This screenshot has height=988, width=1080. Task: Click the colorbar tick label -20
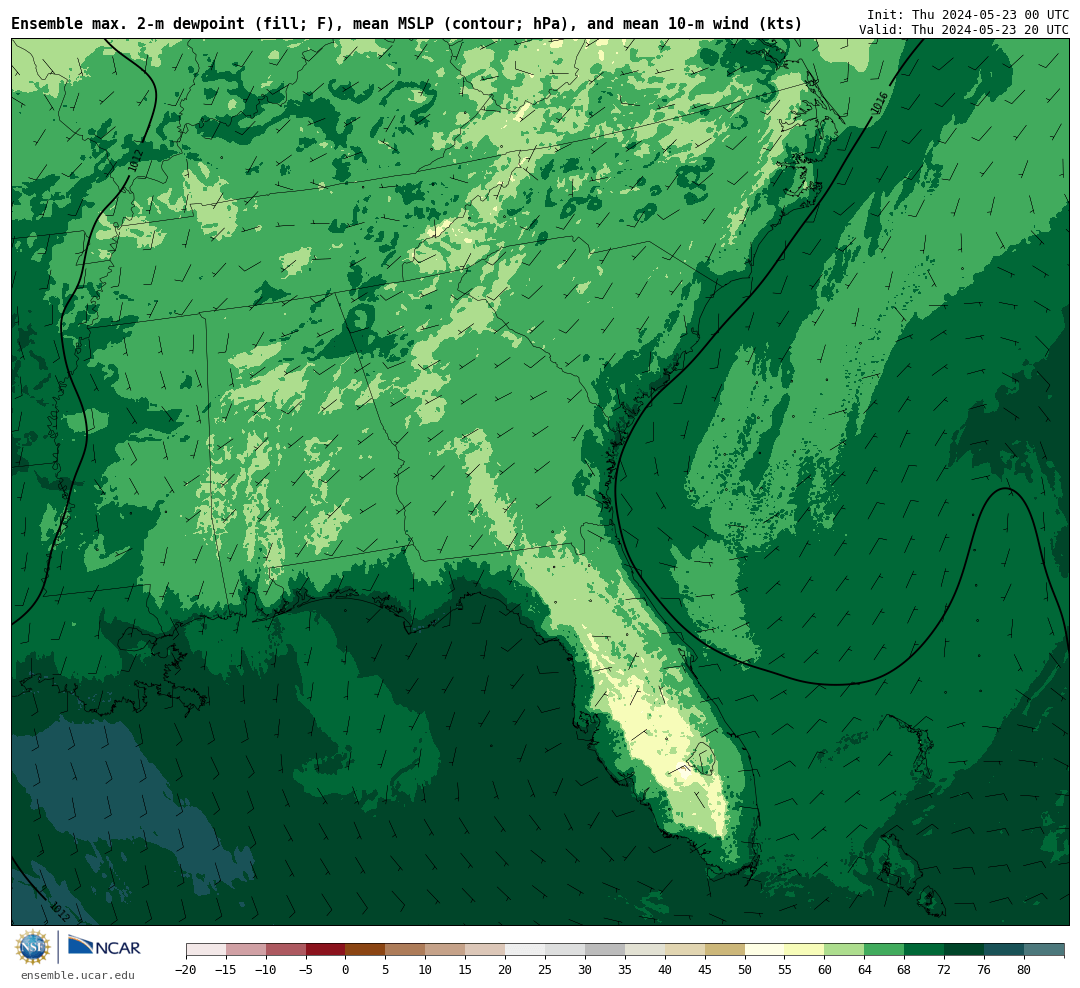pyautogui.click(x=186, y=970)
